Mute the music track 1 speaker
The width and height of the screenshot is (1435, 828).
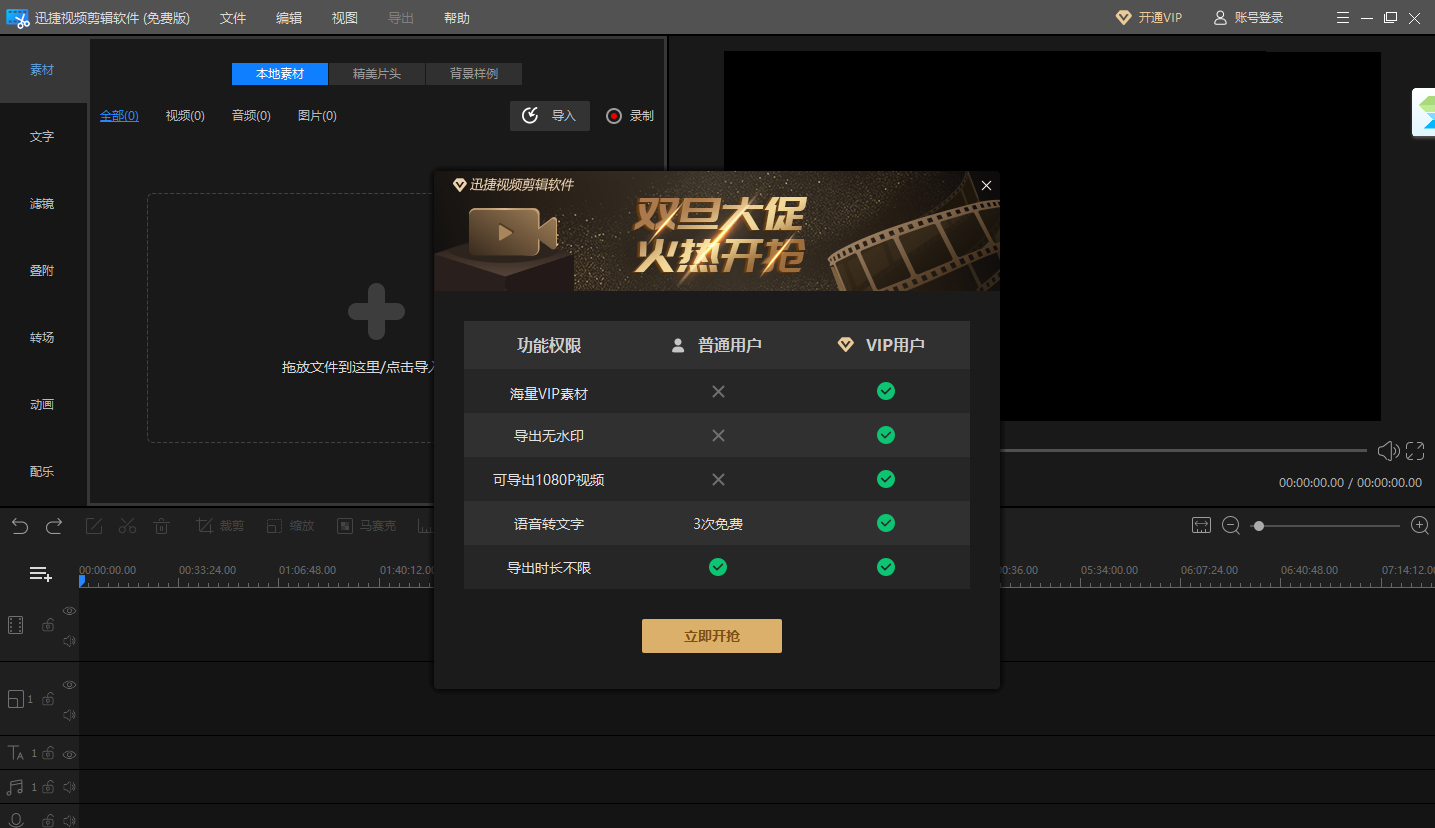[x=69, y=787]
